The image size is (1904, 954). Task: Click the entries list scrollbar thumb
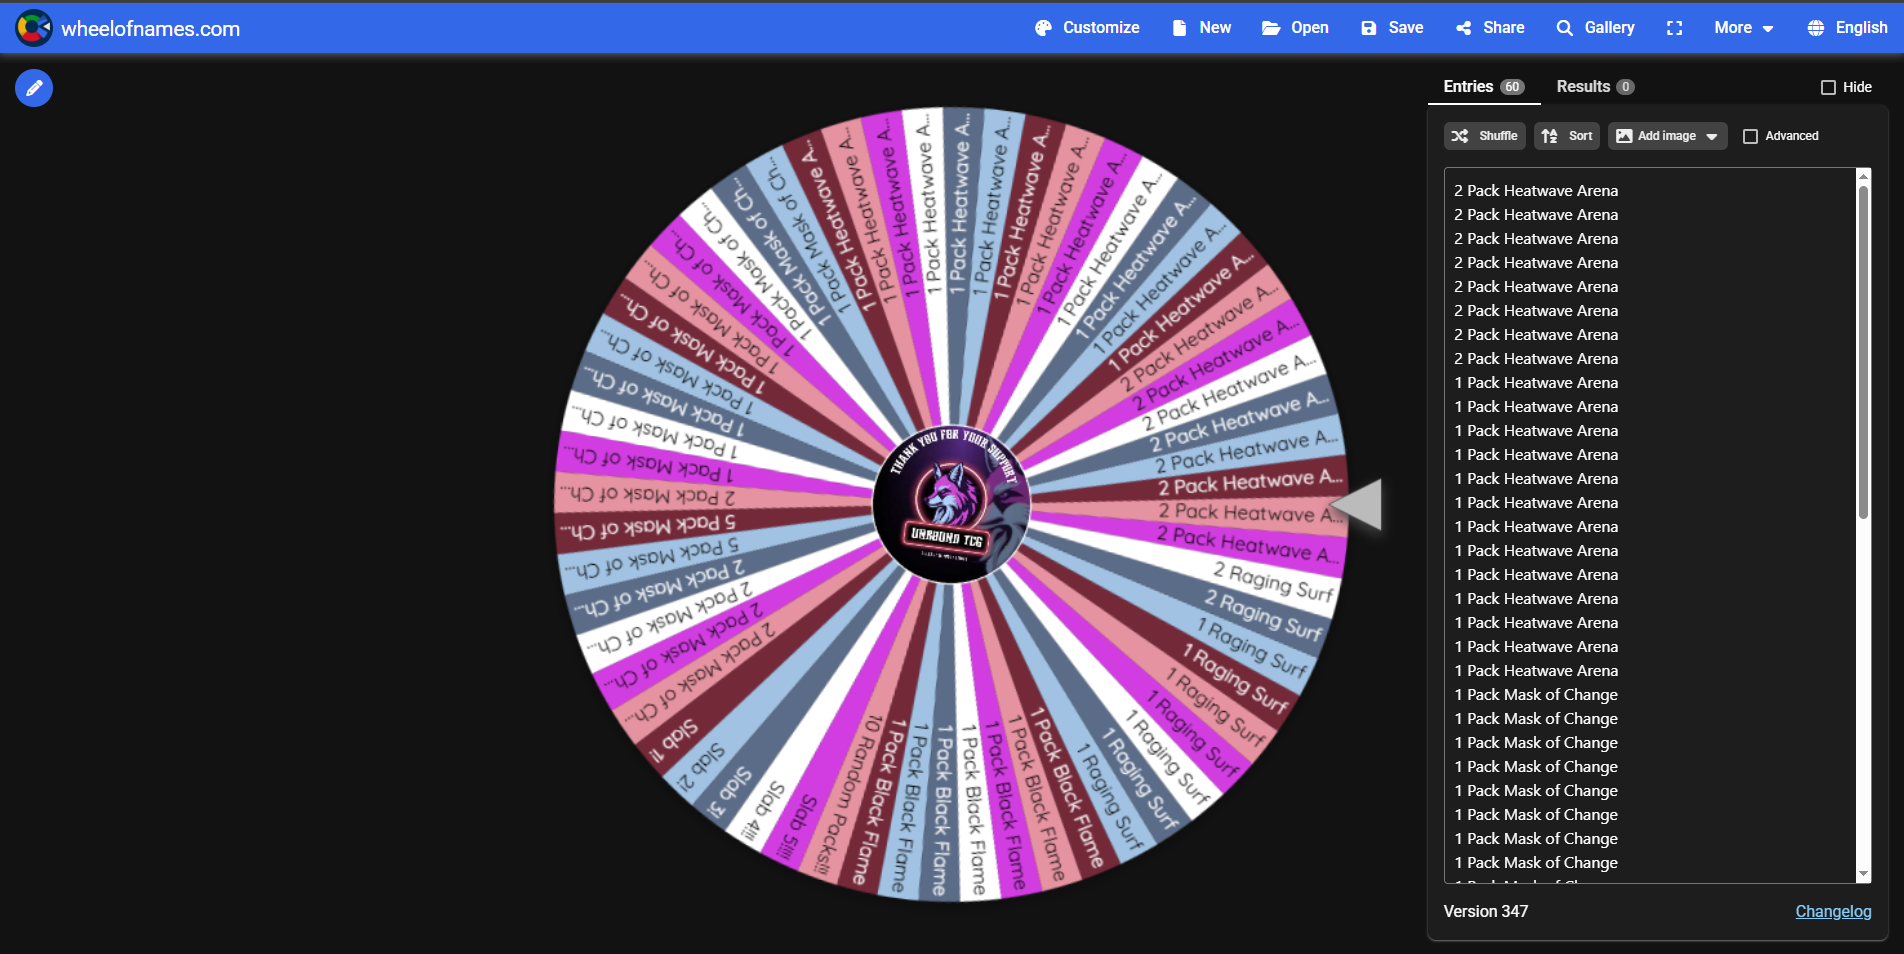1863,352
